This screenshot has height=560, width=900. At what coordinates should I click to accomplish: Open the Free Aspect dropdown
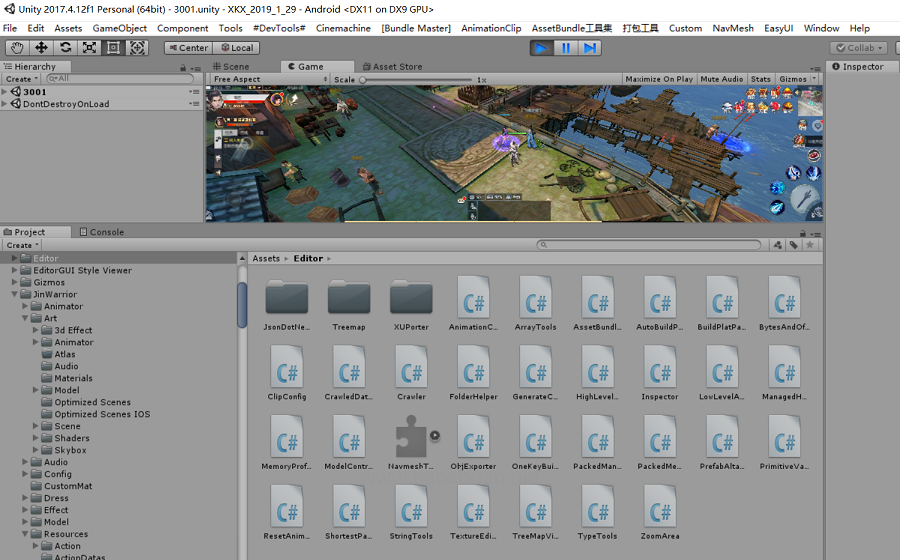(270, 79)
